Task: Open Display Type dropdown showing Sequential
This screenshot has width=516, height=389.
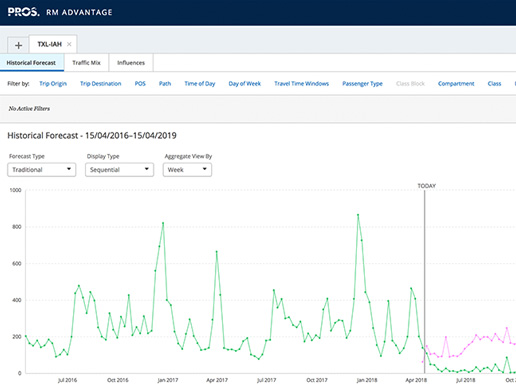Action: pyautogui.click(x=119, y=170)
